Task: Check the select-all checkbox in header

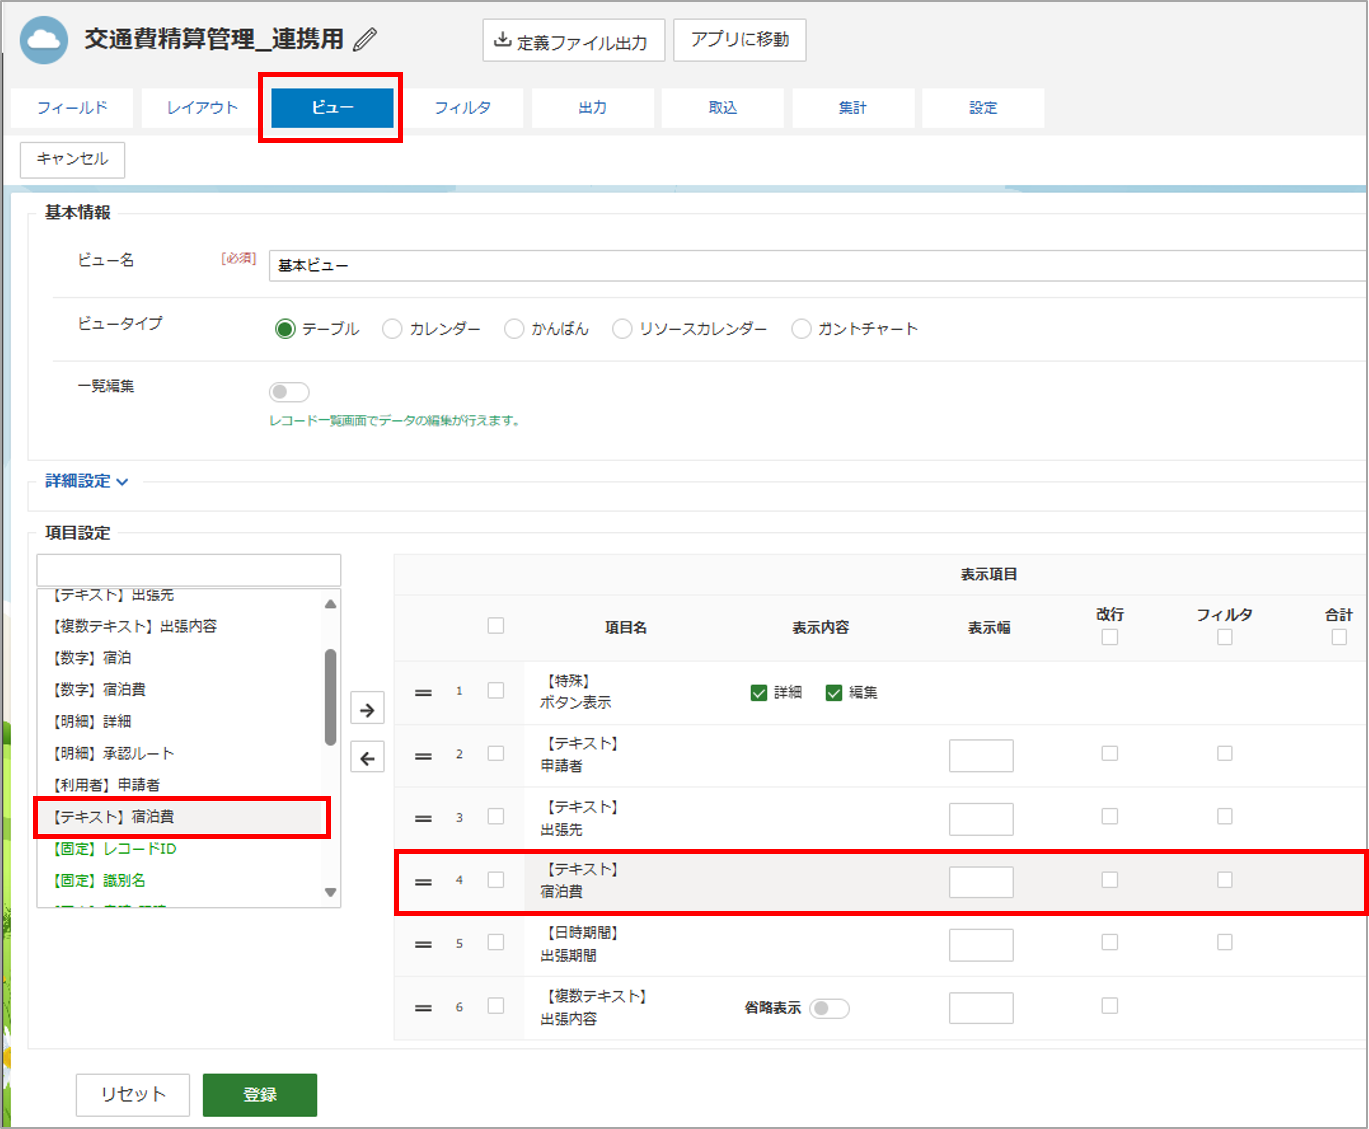Action: (x=496, y=626)
